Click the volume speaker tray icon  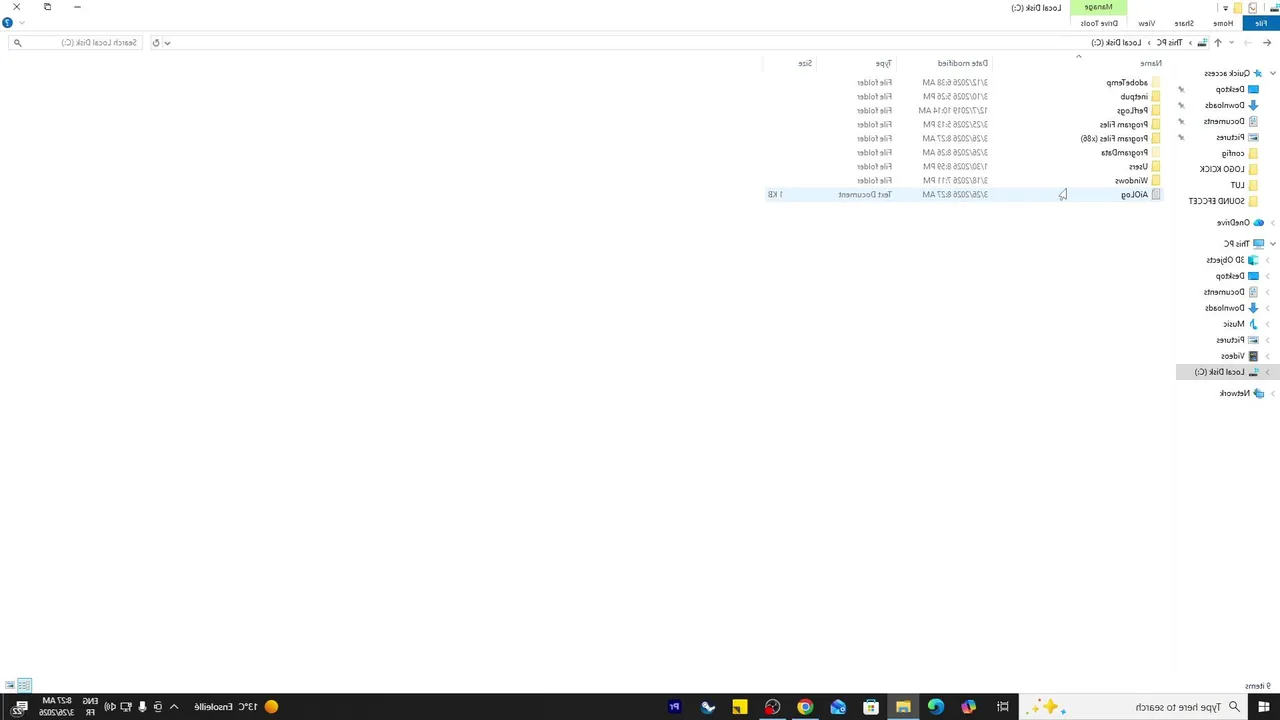[x=109, y=707]
